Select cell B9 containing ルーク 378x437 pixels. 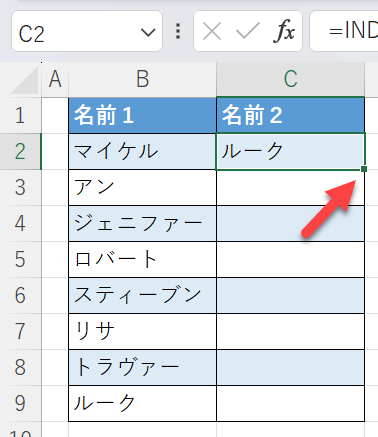coord(142,404)
